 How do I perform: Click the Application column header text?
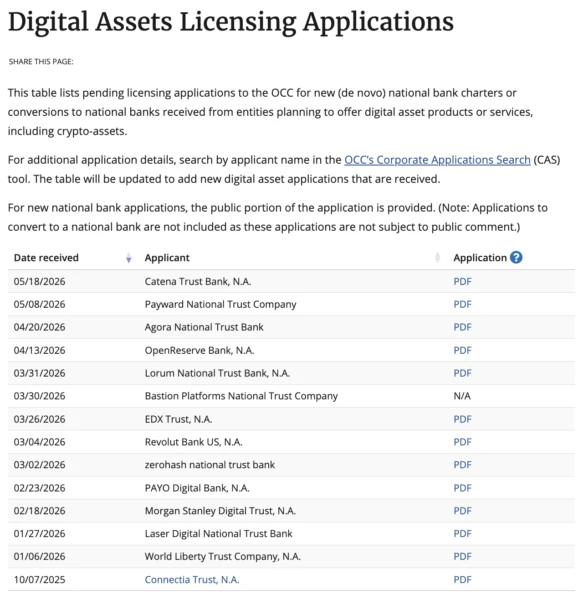click(480, 258)
